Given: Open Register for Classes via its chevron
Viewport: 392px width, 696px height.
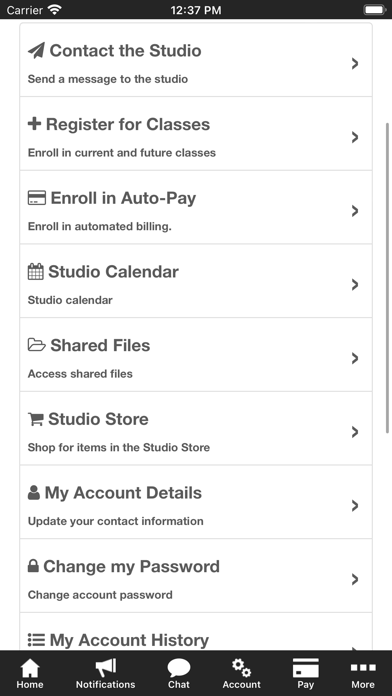Looking at the screenshot, I should coord(355,137).
